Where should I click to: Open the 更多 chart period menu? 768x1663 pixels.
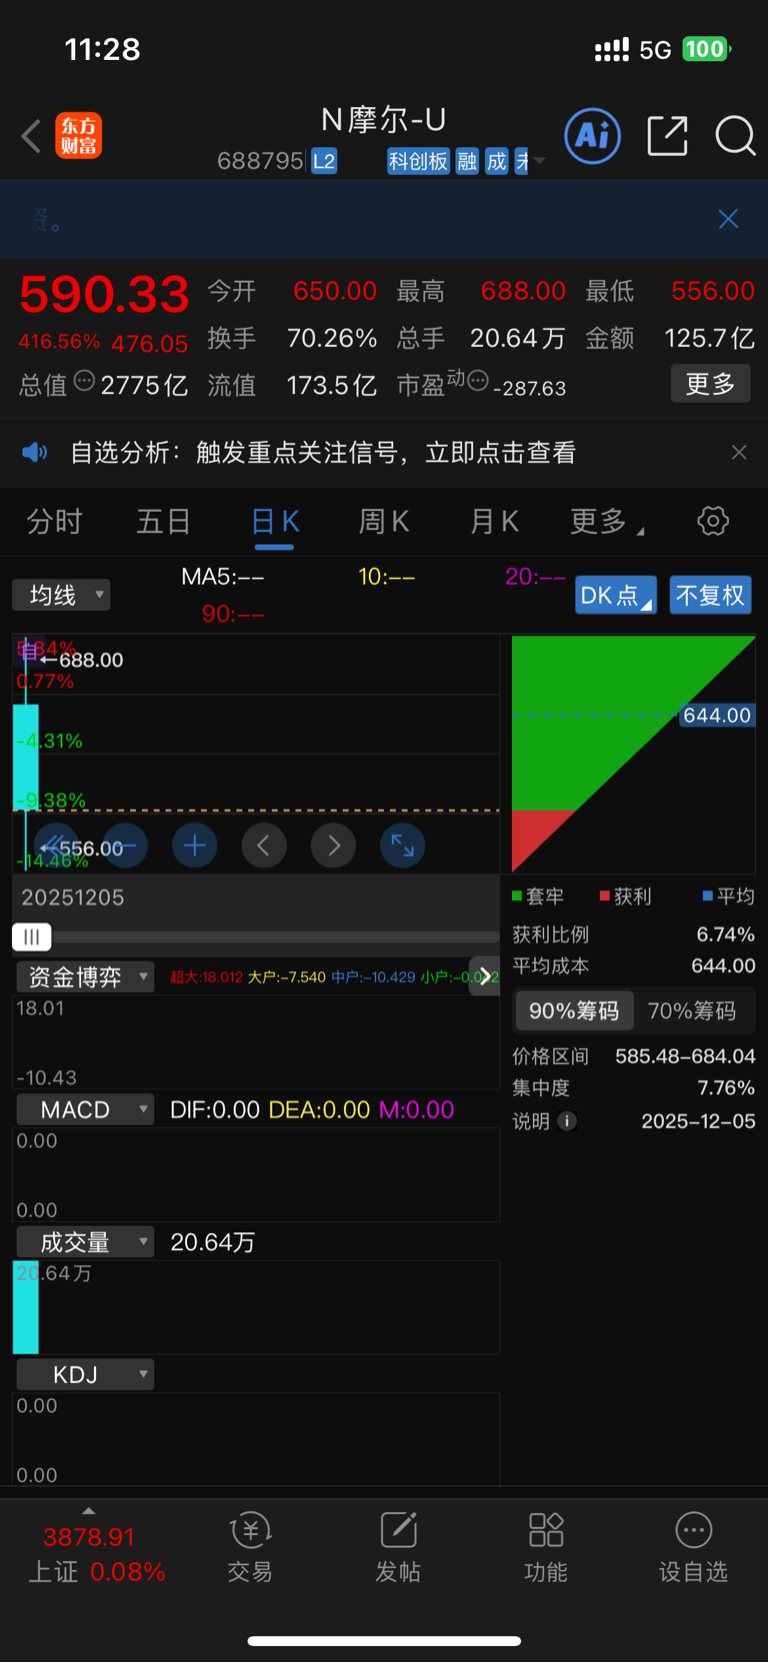(606, 521)
